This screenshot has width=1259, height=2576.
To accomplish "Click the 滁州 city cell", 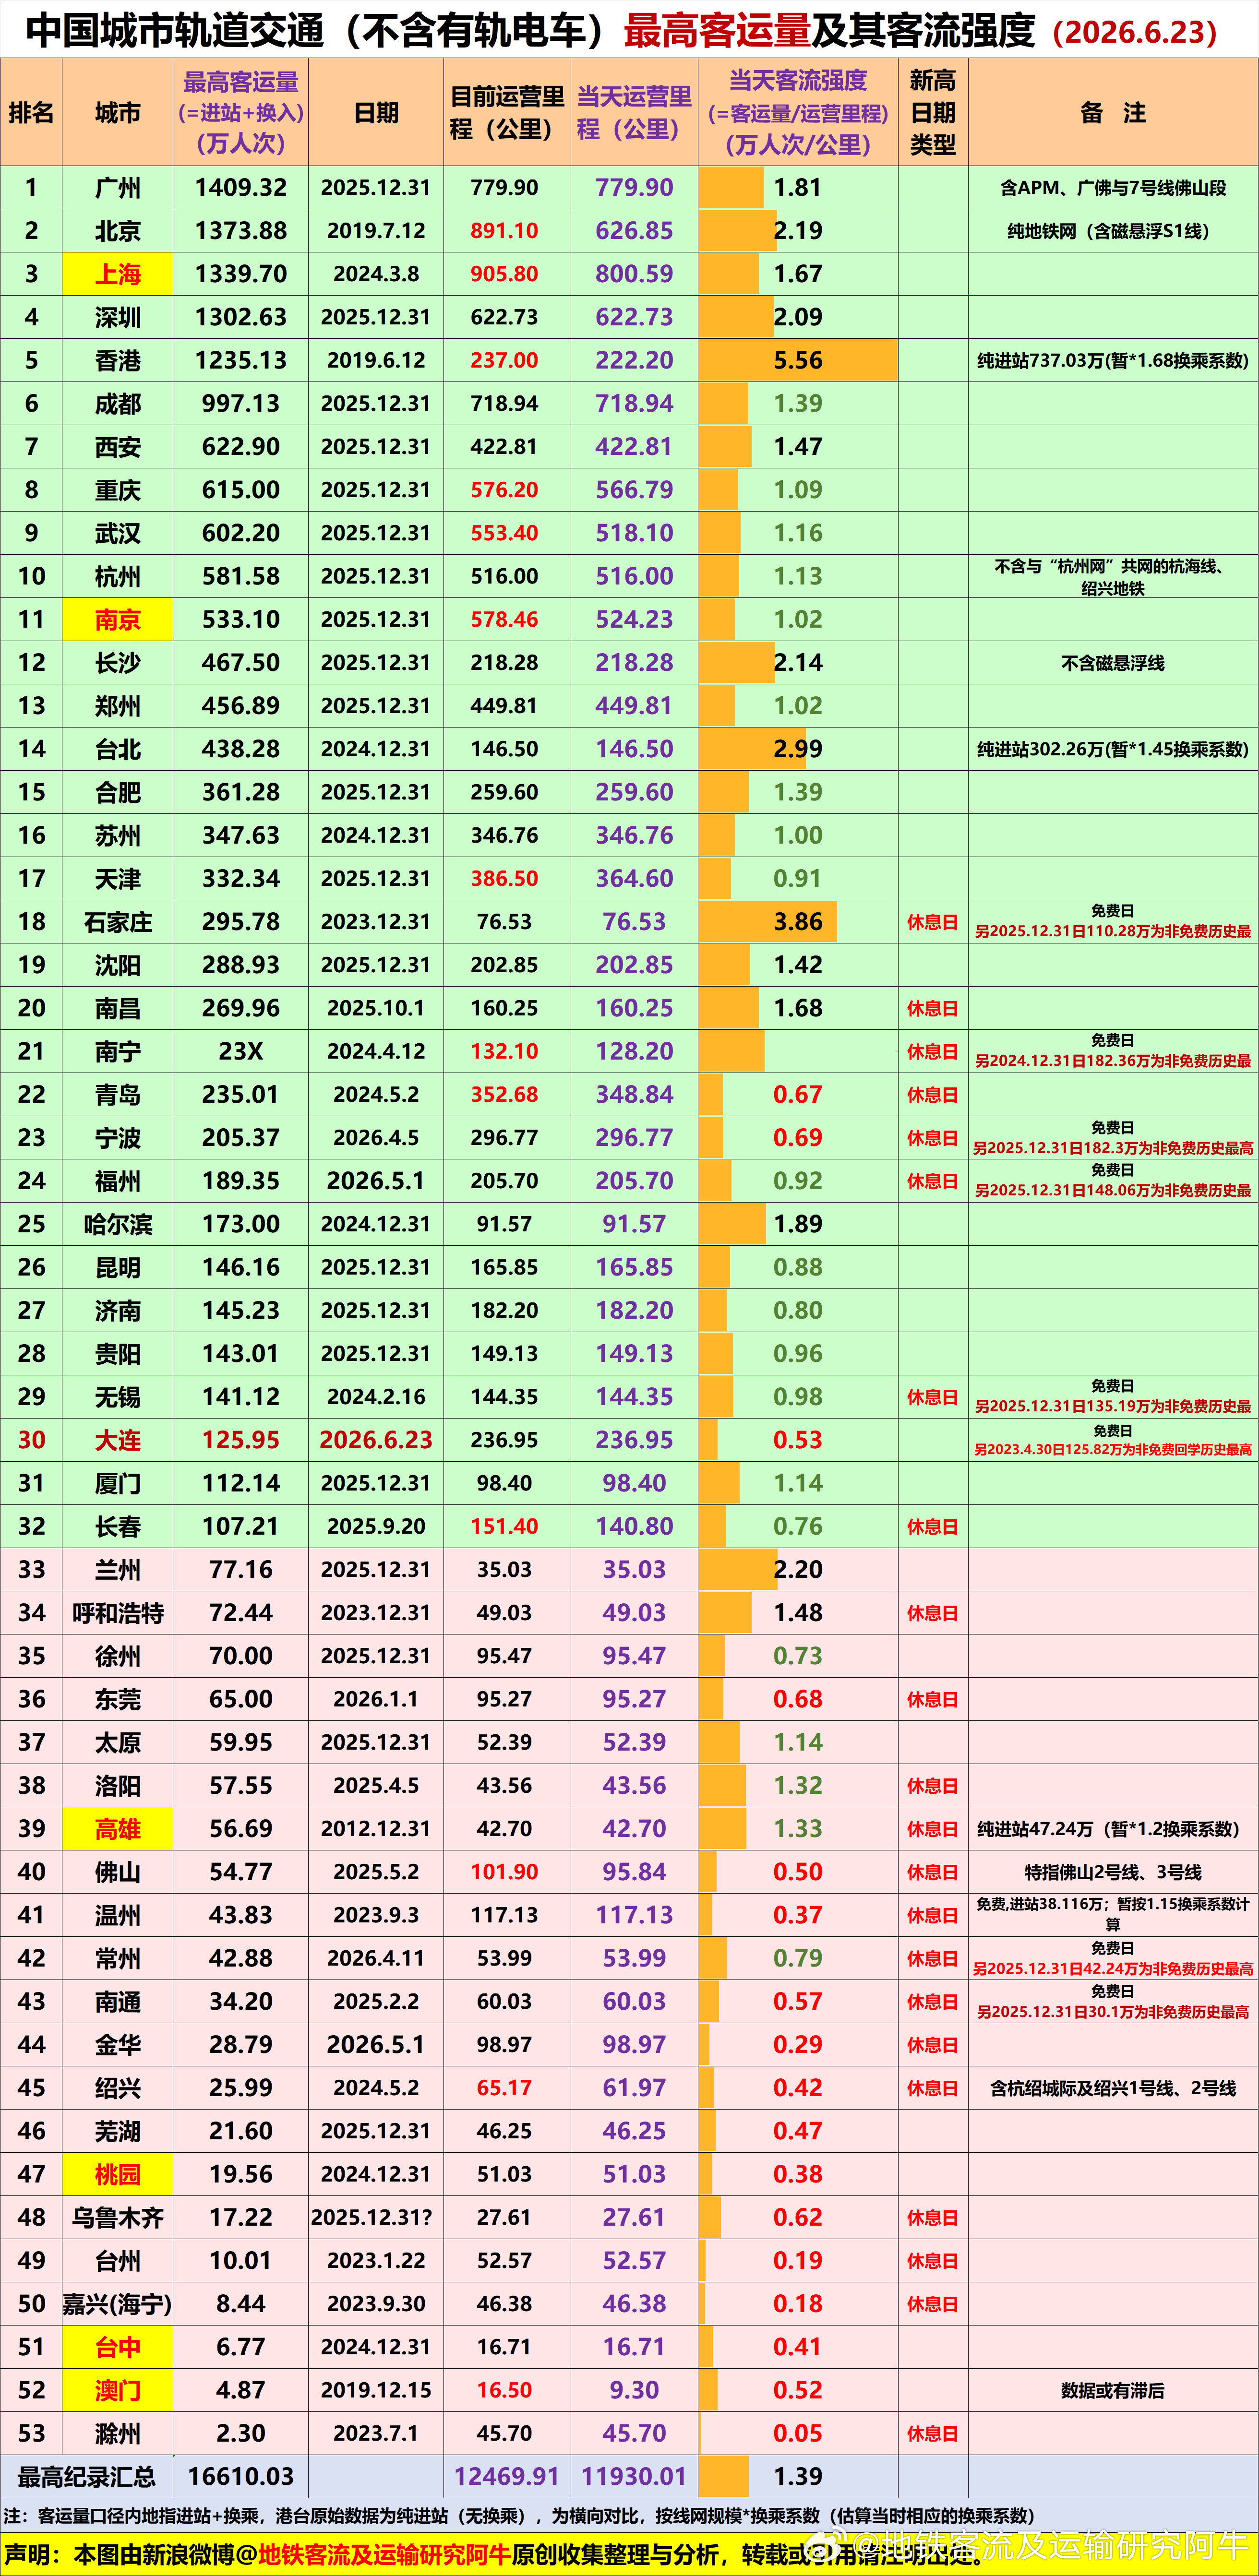I will coord(118,2433).
